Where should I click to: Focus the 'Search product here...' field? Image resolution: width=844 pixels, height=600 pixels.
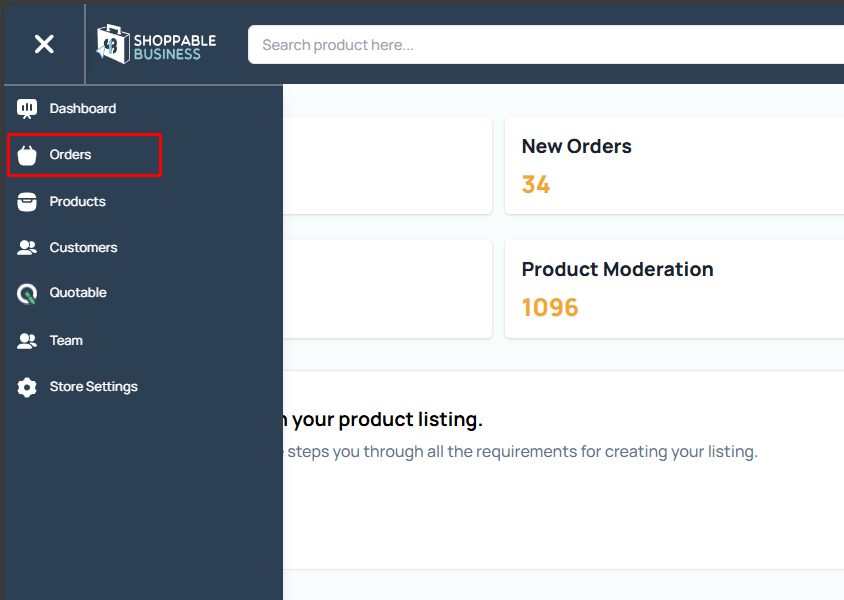(545, 45)
